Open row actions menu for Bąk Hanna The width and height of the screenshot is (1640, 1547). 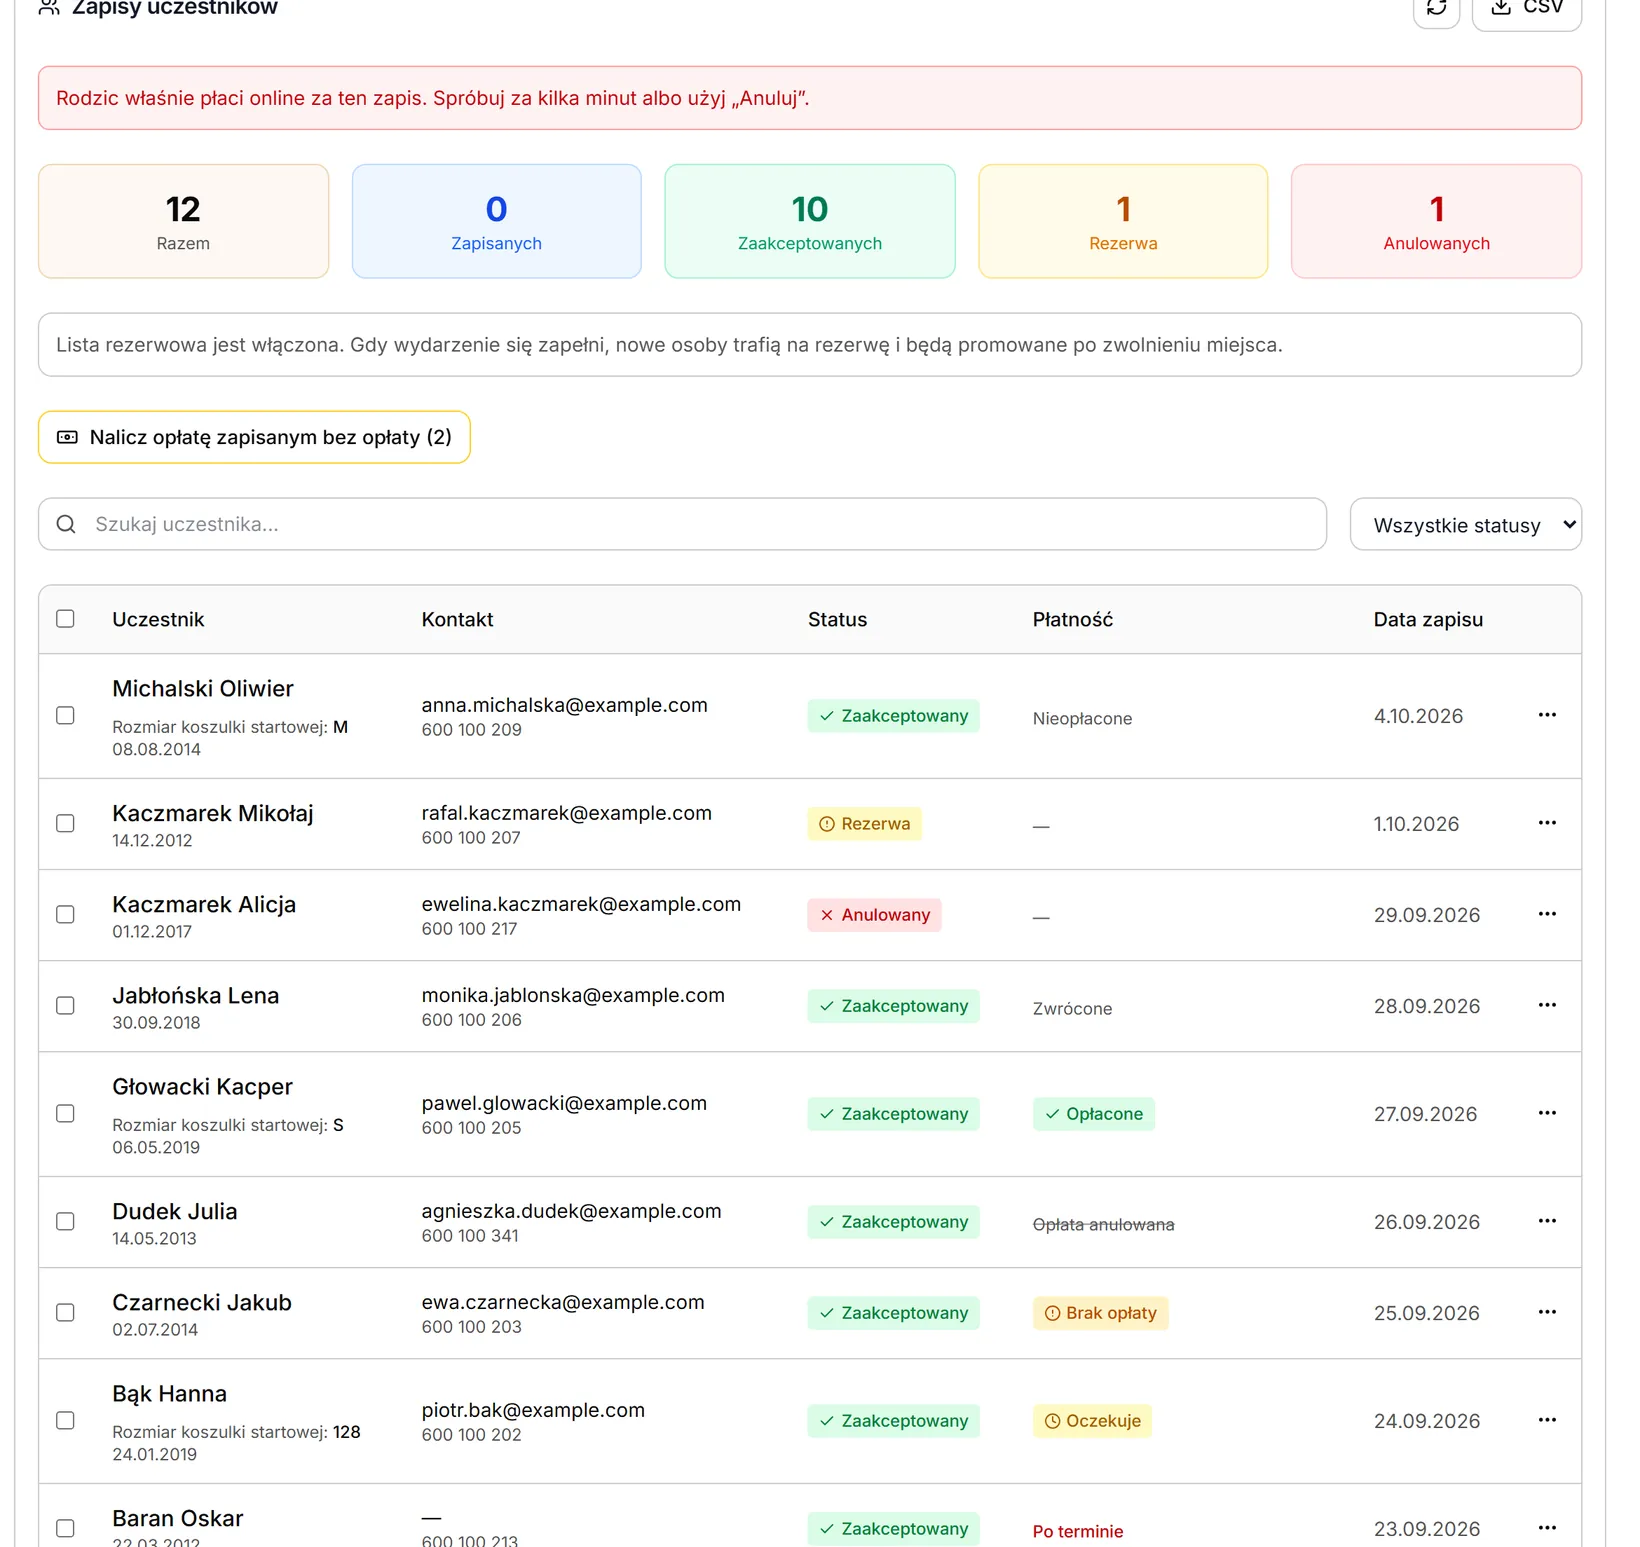pos(1547,1420)
